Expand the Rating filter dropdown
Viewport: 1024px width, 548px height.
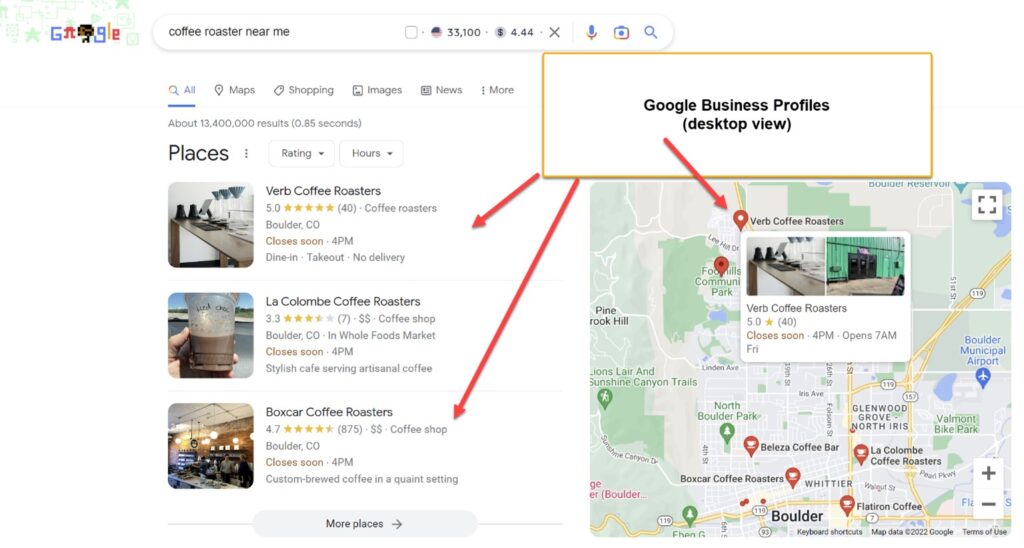click(x=302, y=153)
